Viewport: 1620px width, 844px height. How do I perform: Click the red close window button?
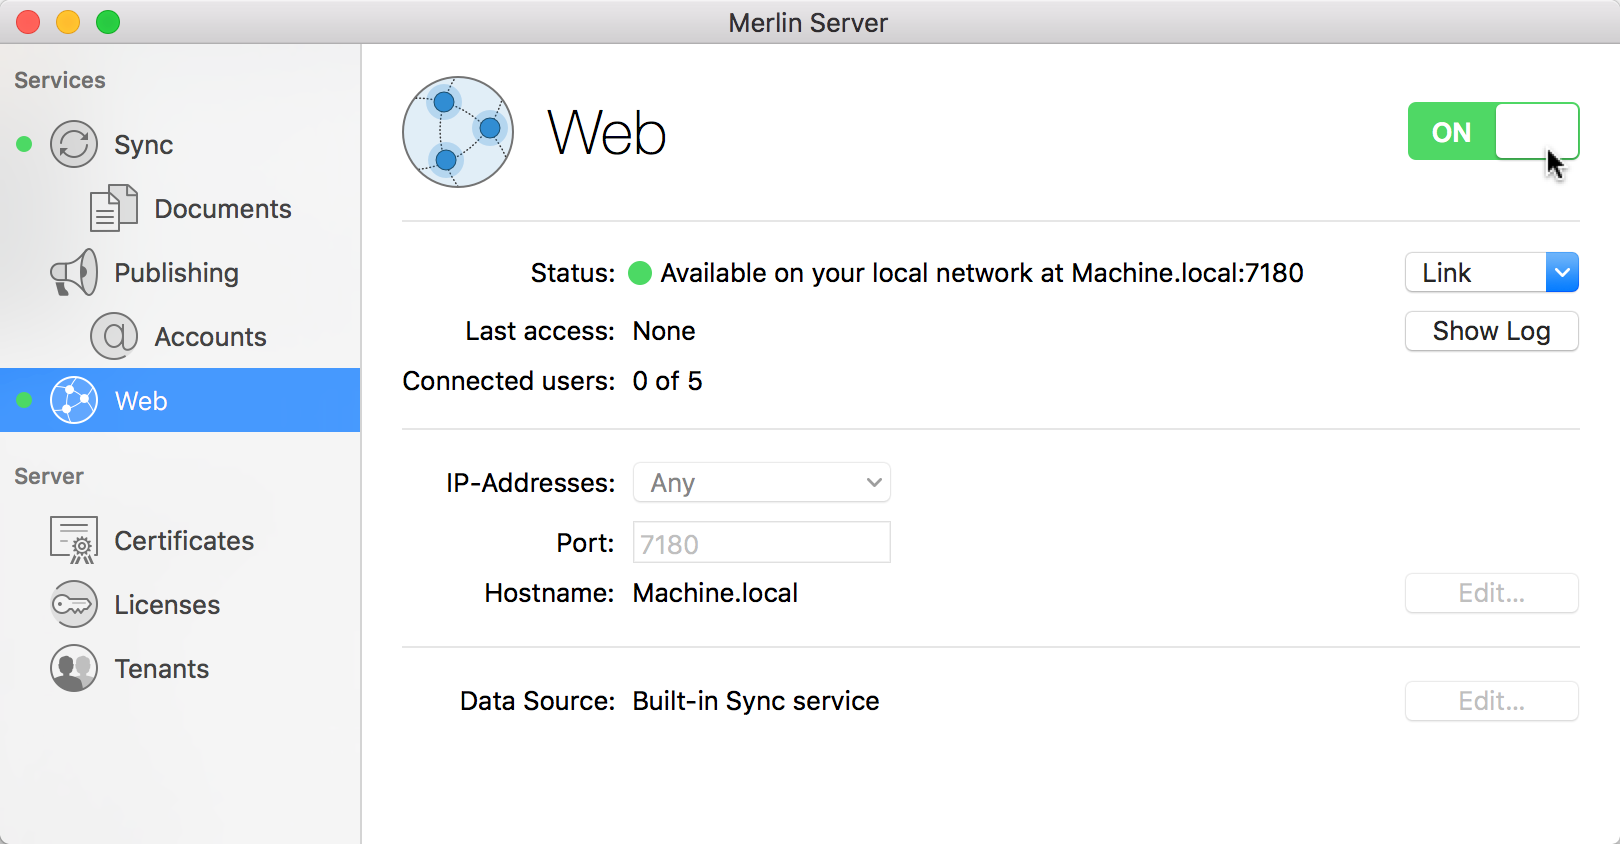pos(28,22)
